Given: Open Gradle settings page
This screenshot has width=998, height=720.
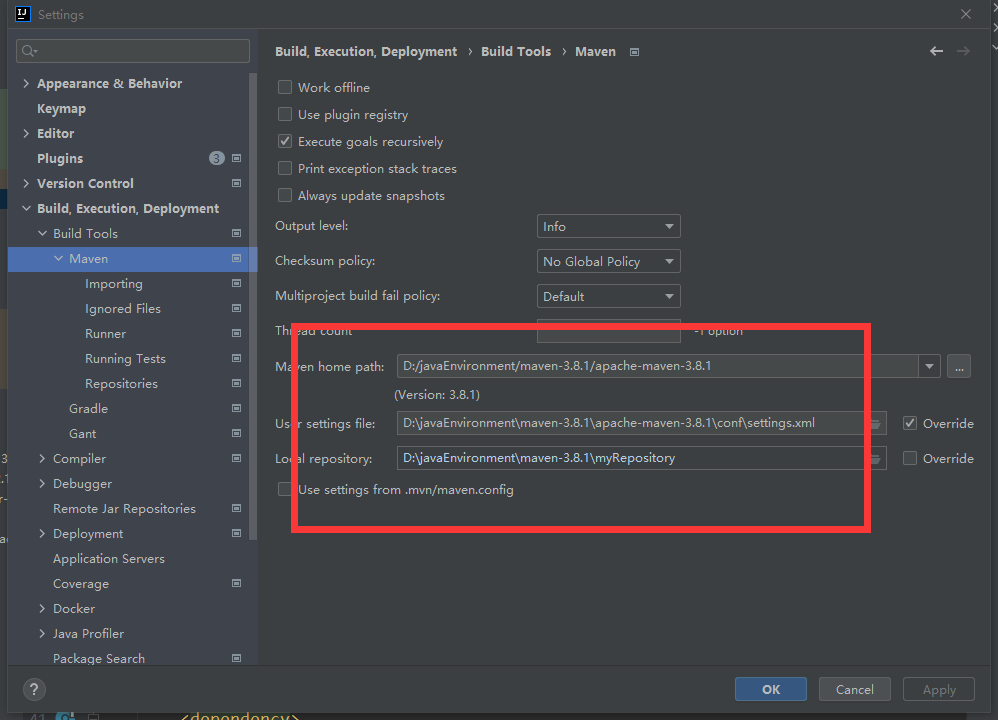Looking at the screenshot, I should (88, 409).
